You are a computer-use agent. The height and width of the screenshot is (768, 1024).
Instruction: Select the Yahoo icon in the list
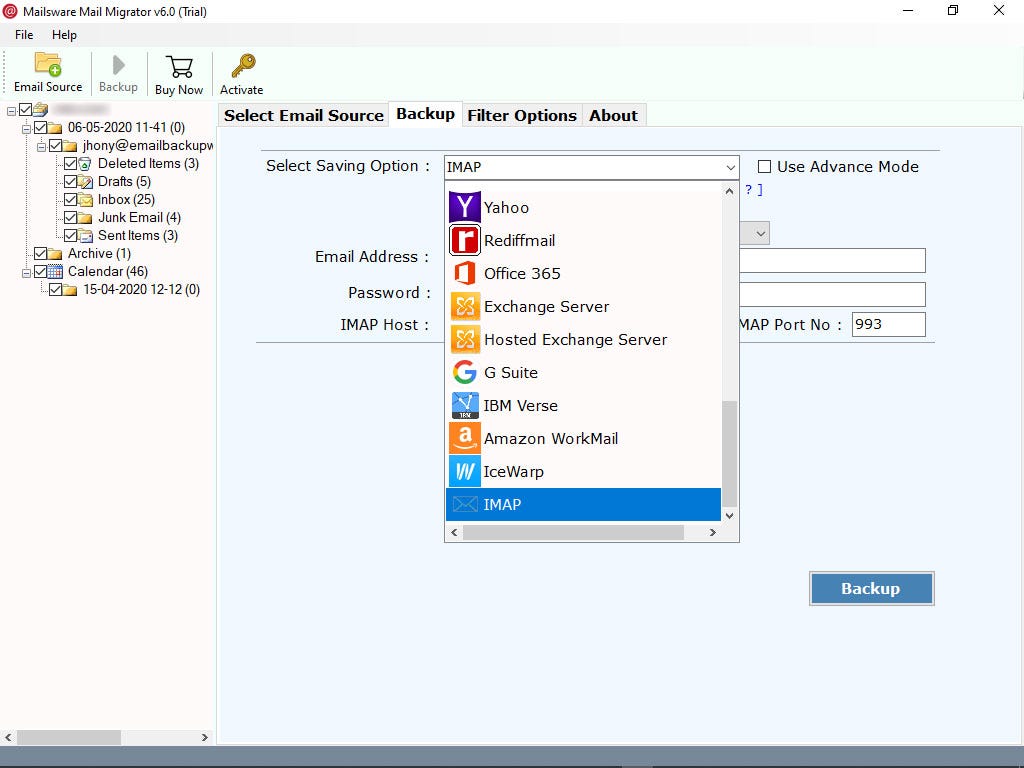coord(464,207)
